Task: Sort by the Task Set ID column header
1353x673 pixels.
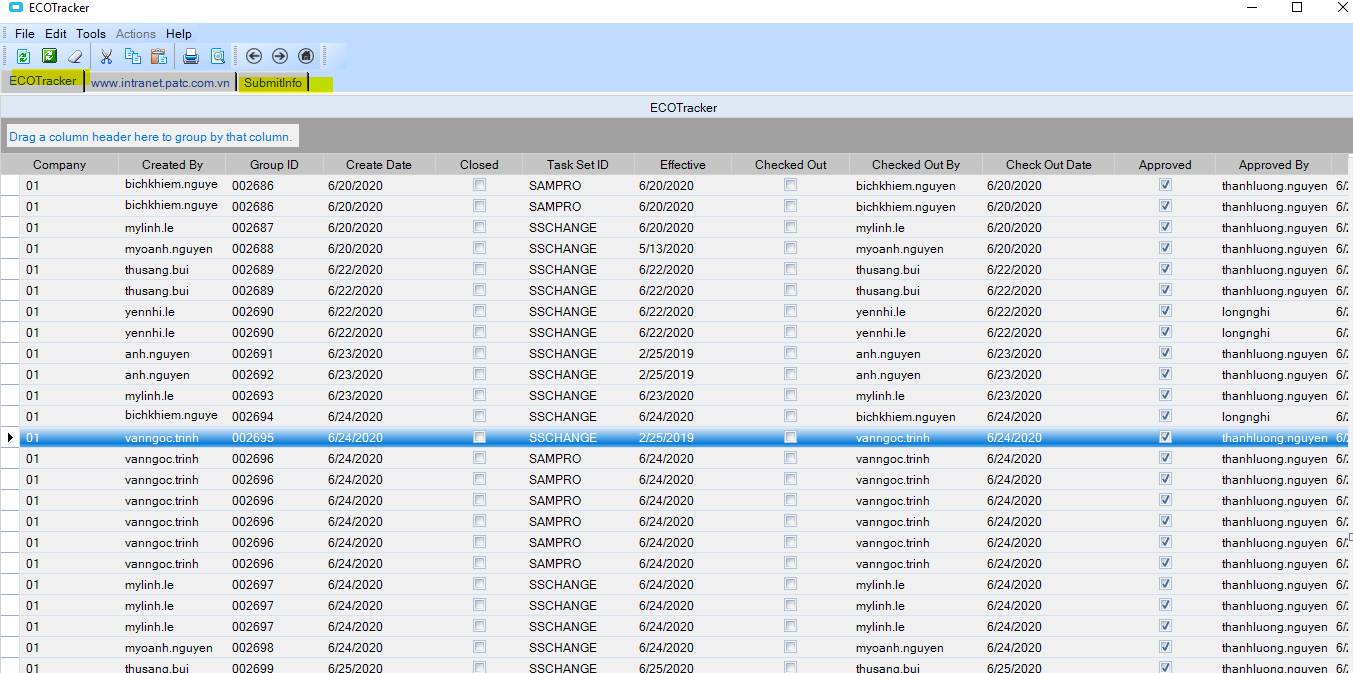Action: coord(577,165)
